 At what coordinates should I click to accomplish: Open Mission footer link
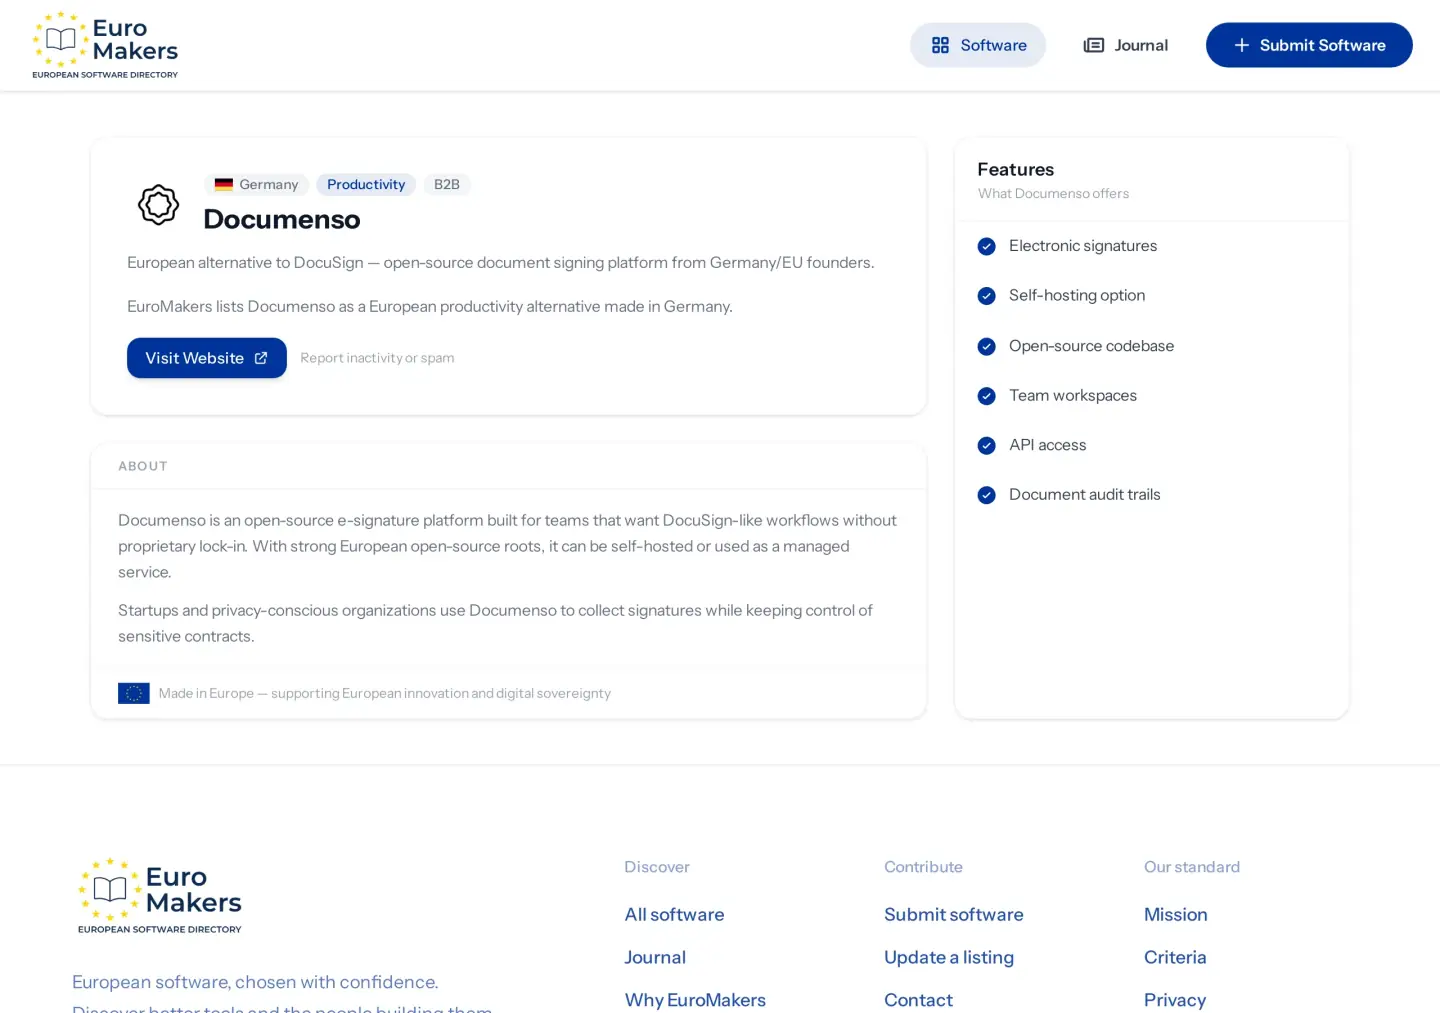click(1176, 914)
